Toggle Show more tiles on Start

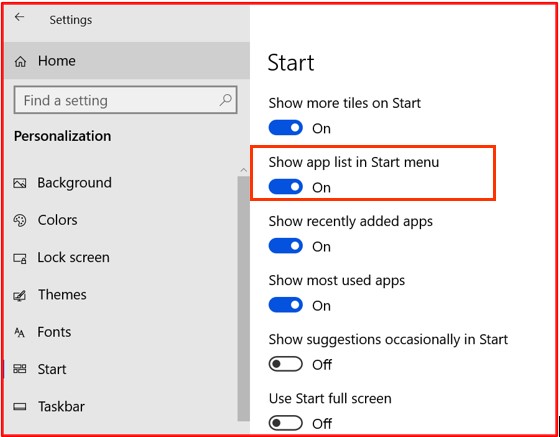point(285,128)
